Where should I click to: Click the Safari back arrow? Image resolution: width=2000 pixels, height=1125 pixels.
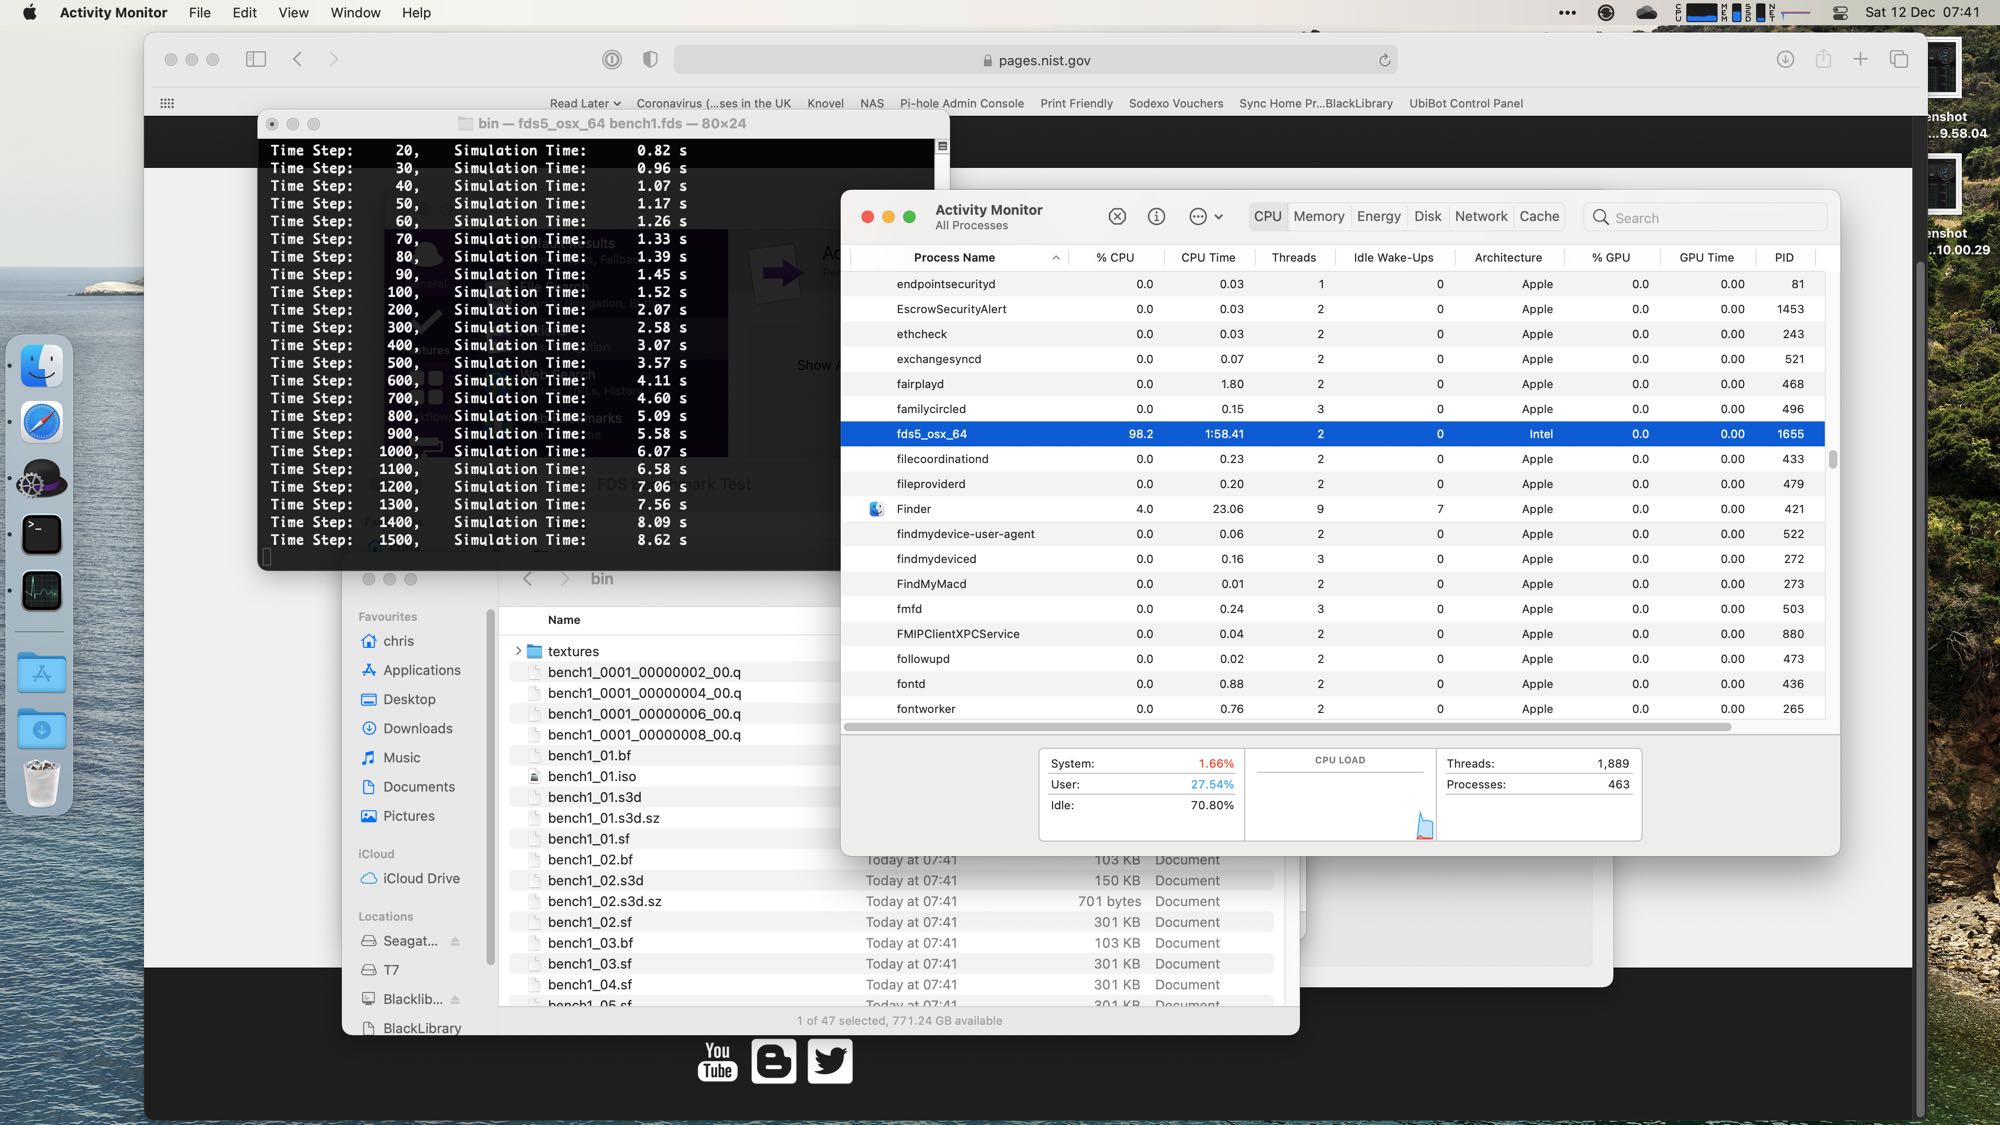point(297,59)
